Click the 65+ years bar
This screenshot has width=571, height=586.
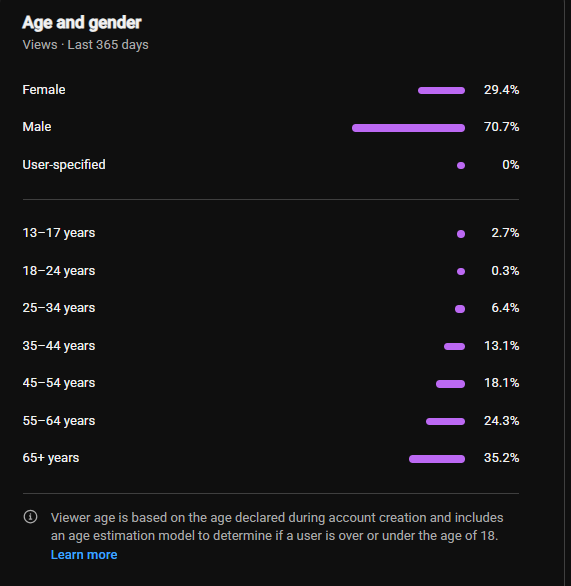point(437,459)
